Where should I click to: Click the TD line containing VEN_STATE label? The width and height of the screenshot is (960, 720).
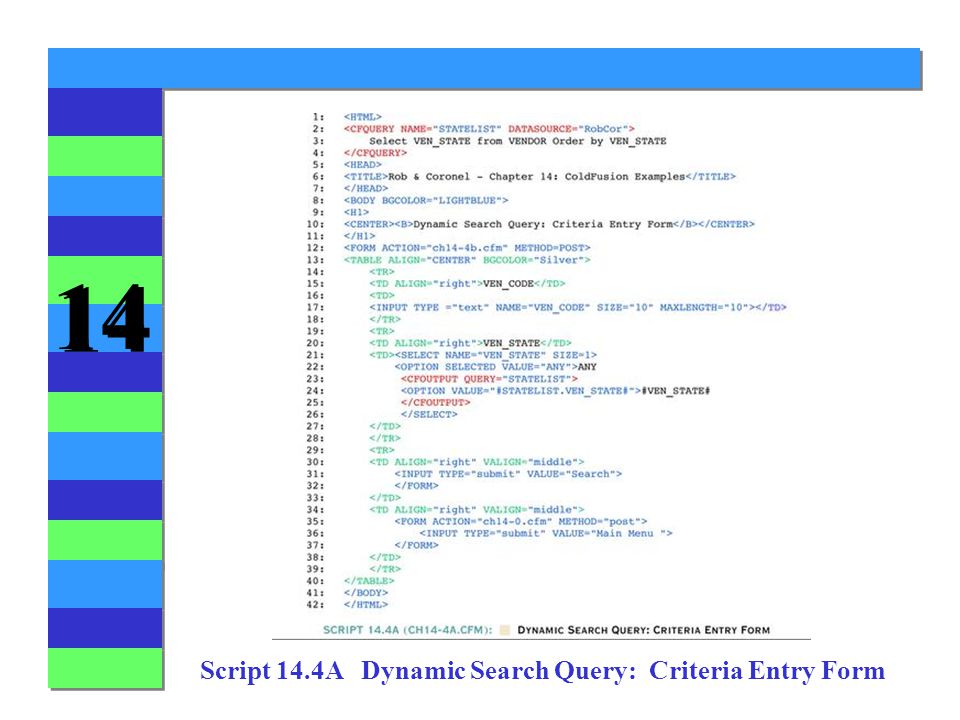point(470,343)
